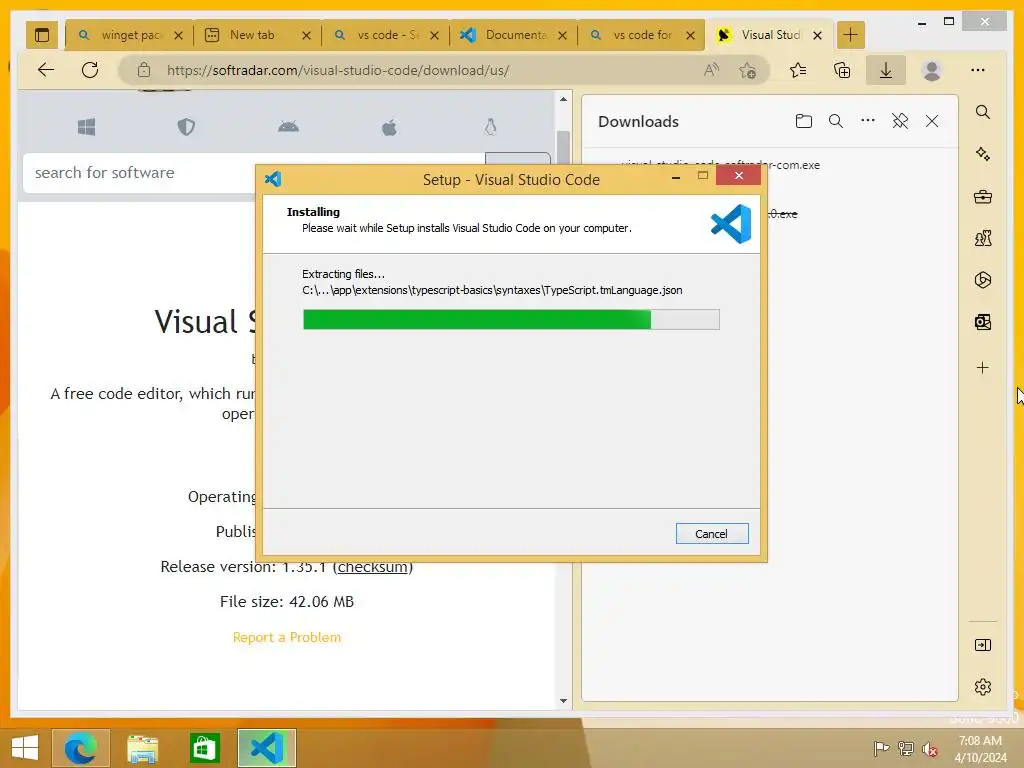Select the shield security category icon
This screenshot has width=1024, height=768.
click(186, 127)
